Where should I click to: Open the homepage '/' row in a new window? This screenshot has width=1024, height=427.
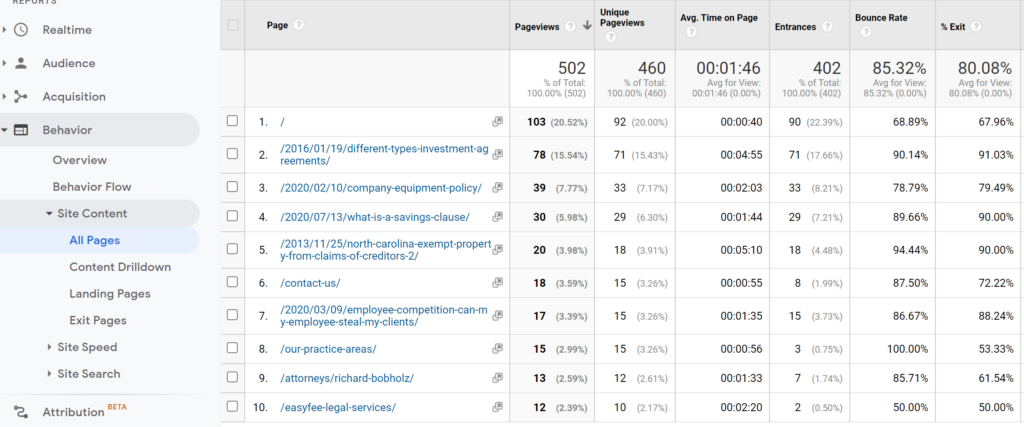click(498, 121)
